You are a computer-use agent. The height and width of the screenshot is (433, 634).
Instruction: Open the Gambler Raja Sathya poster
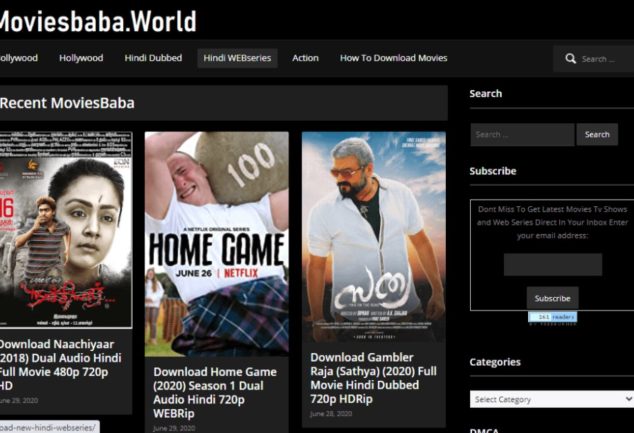(374, 237)
